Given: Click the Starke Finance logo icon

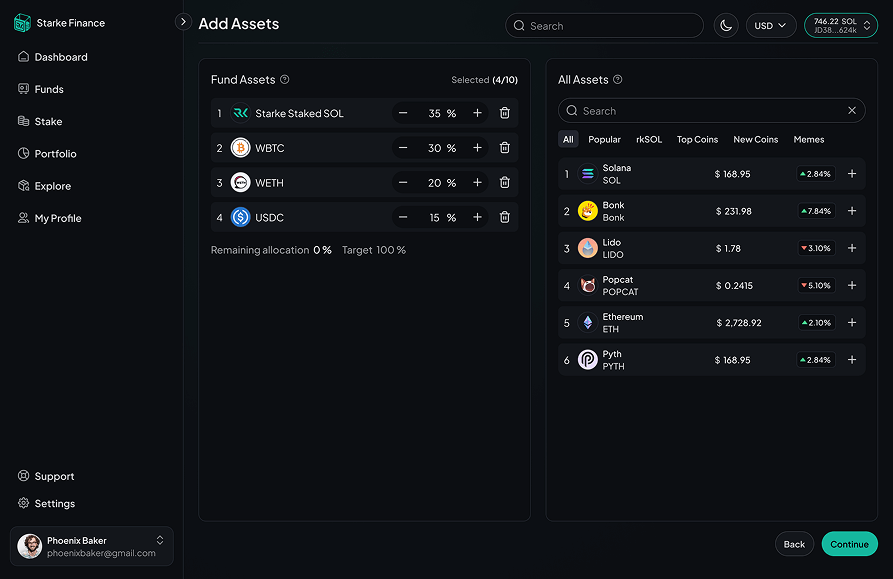Looking at the screenshot, I should [22, 23].
